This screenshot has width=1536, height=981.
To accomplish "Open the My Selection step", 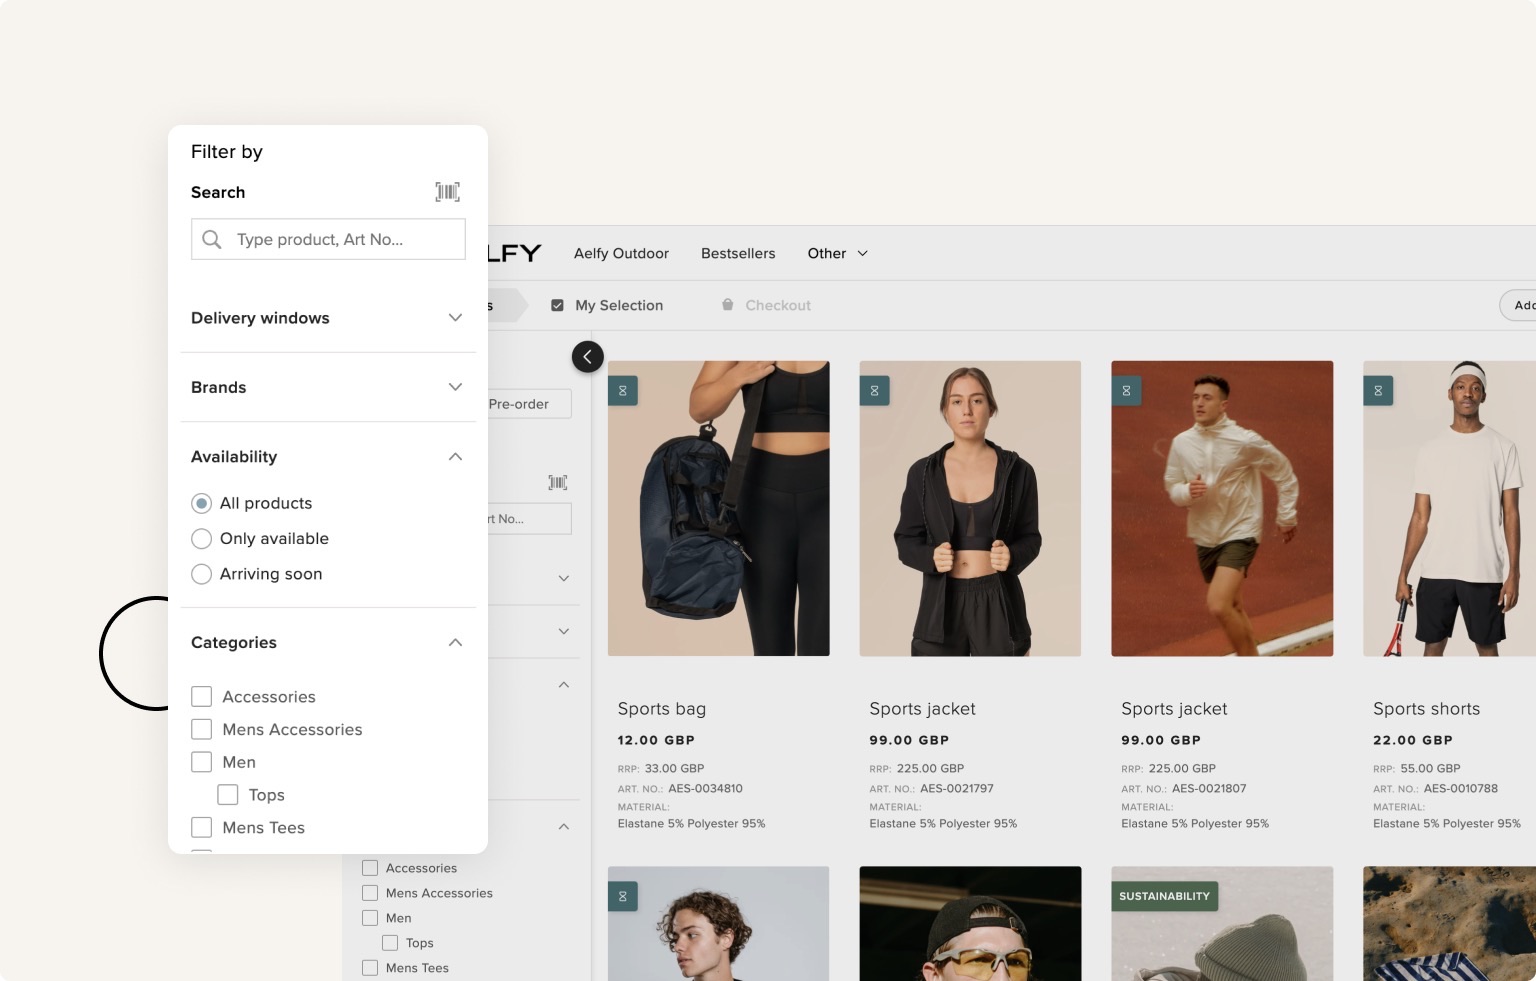I will click(618, 305).
